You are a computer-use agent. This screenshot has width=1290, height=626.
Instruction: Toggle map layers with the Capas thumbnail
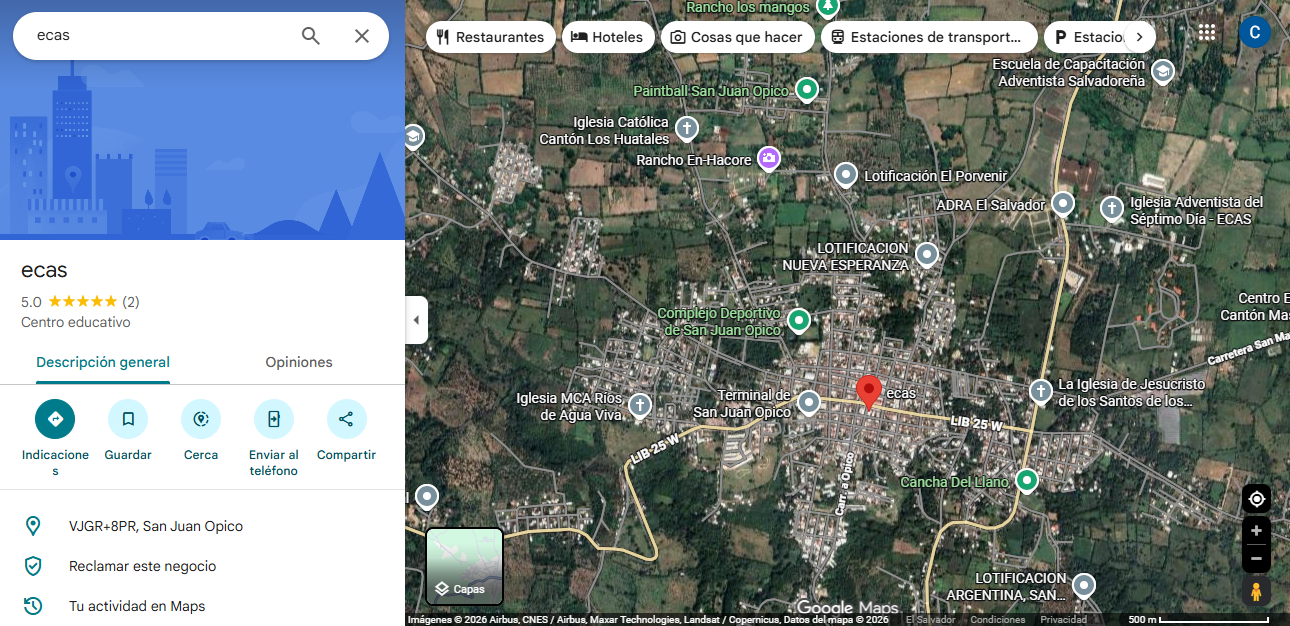(x=465, y=566)
